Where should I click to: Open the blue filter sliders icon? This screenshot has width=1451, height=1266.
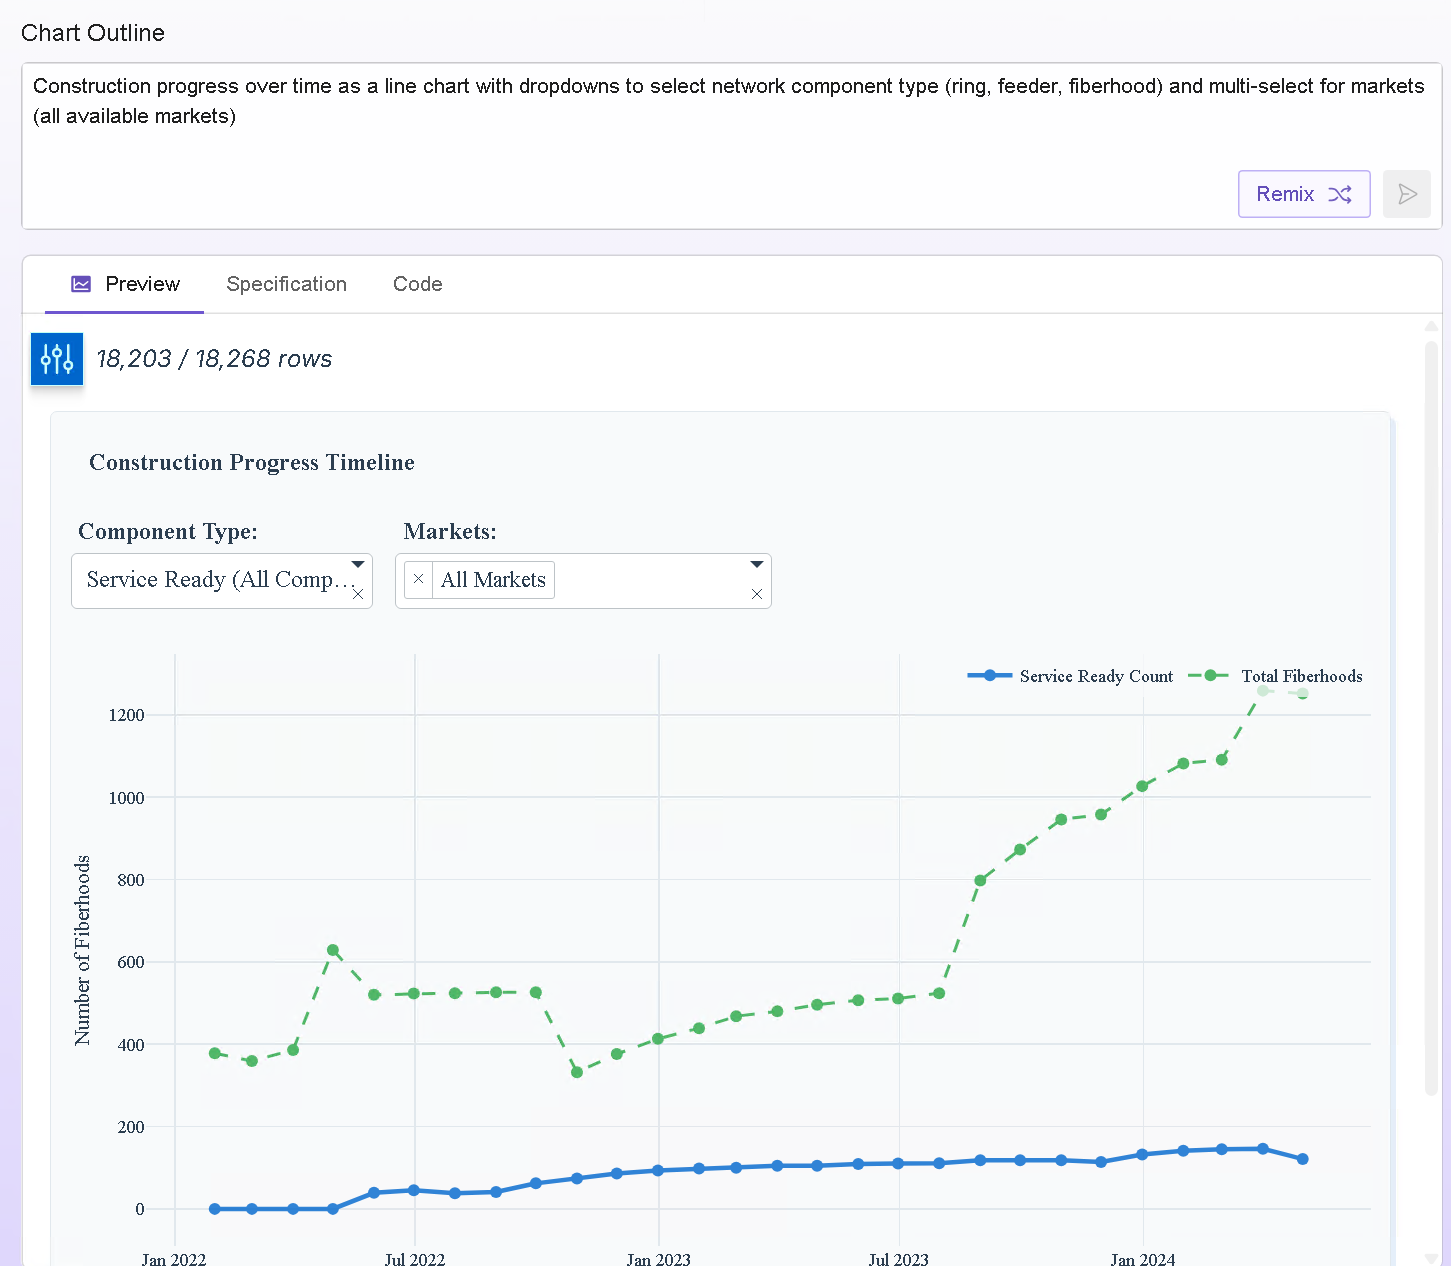pos(57,358)
